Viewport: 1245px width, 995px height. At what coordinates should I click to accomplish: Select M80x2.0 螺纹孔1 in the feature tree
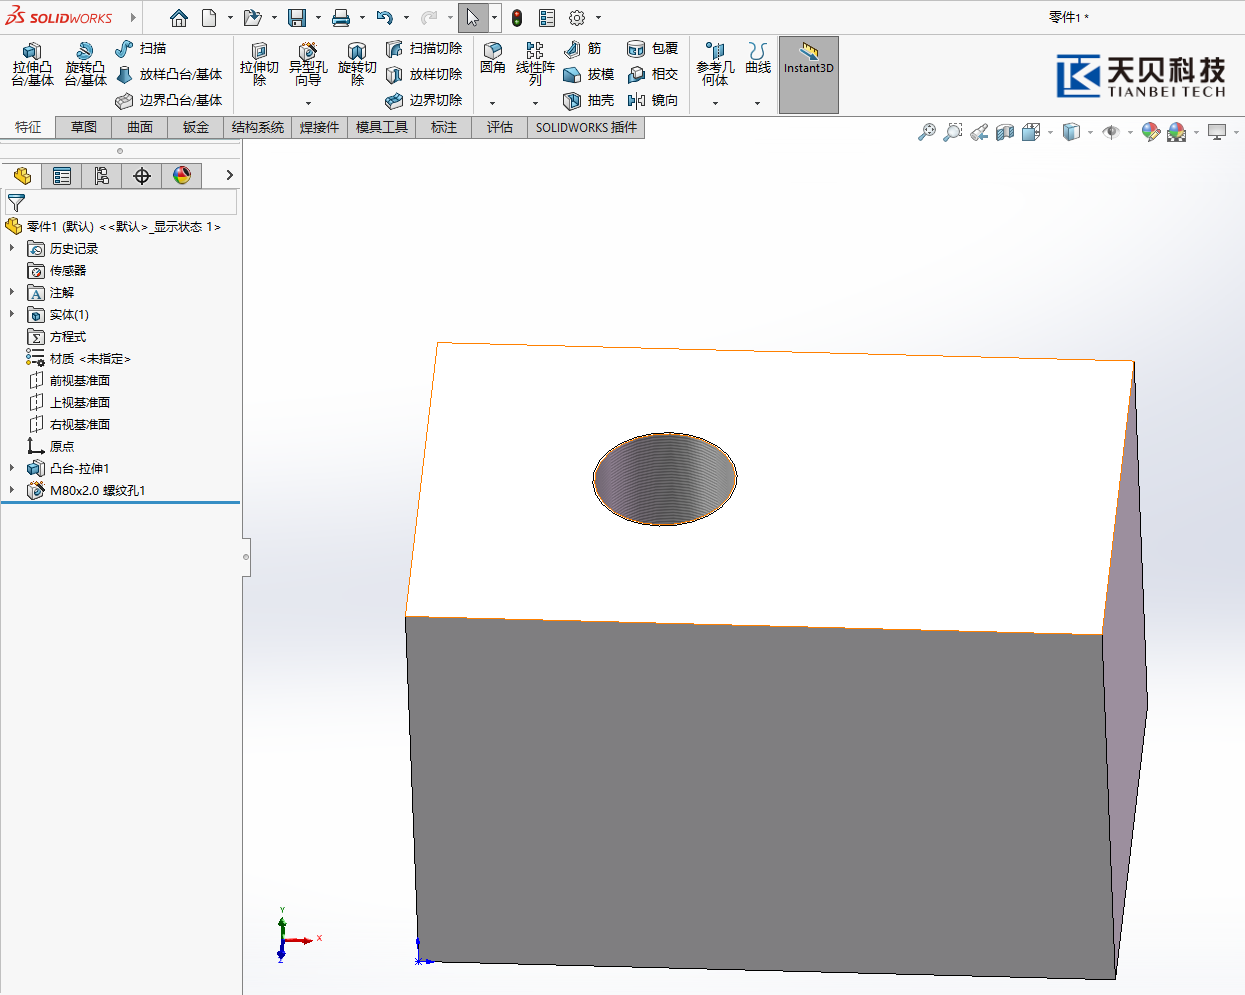click(x=97, y=490)
